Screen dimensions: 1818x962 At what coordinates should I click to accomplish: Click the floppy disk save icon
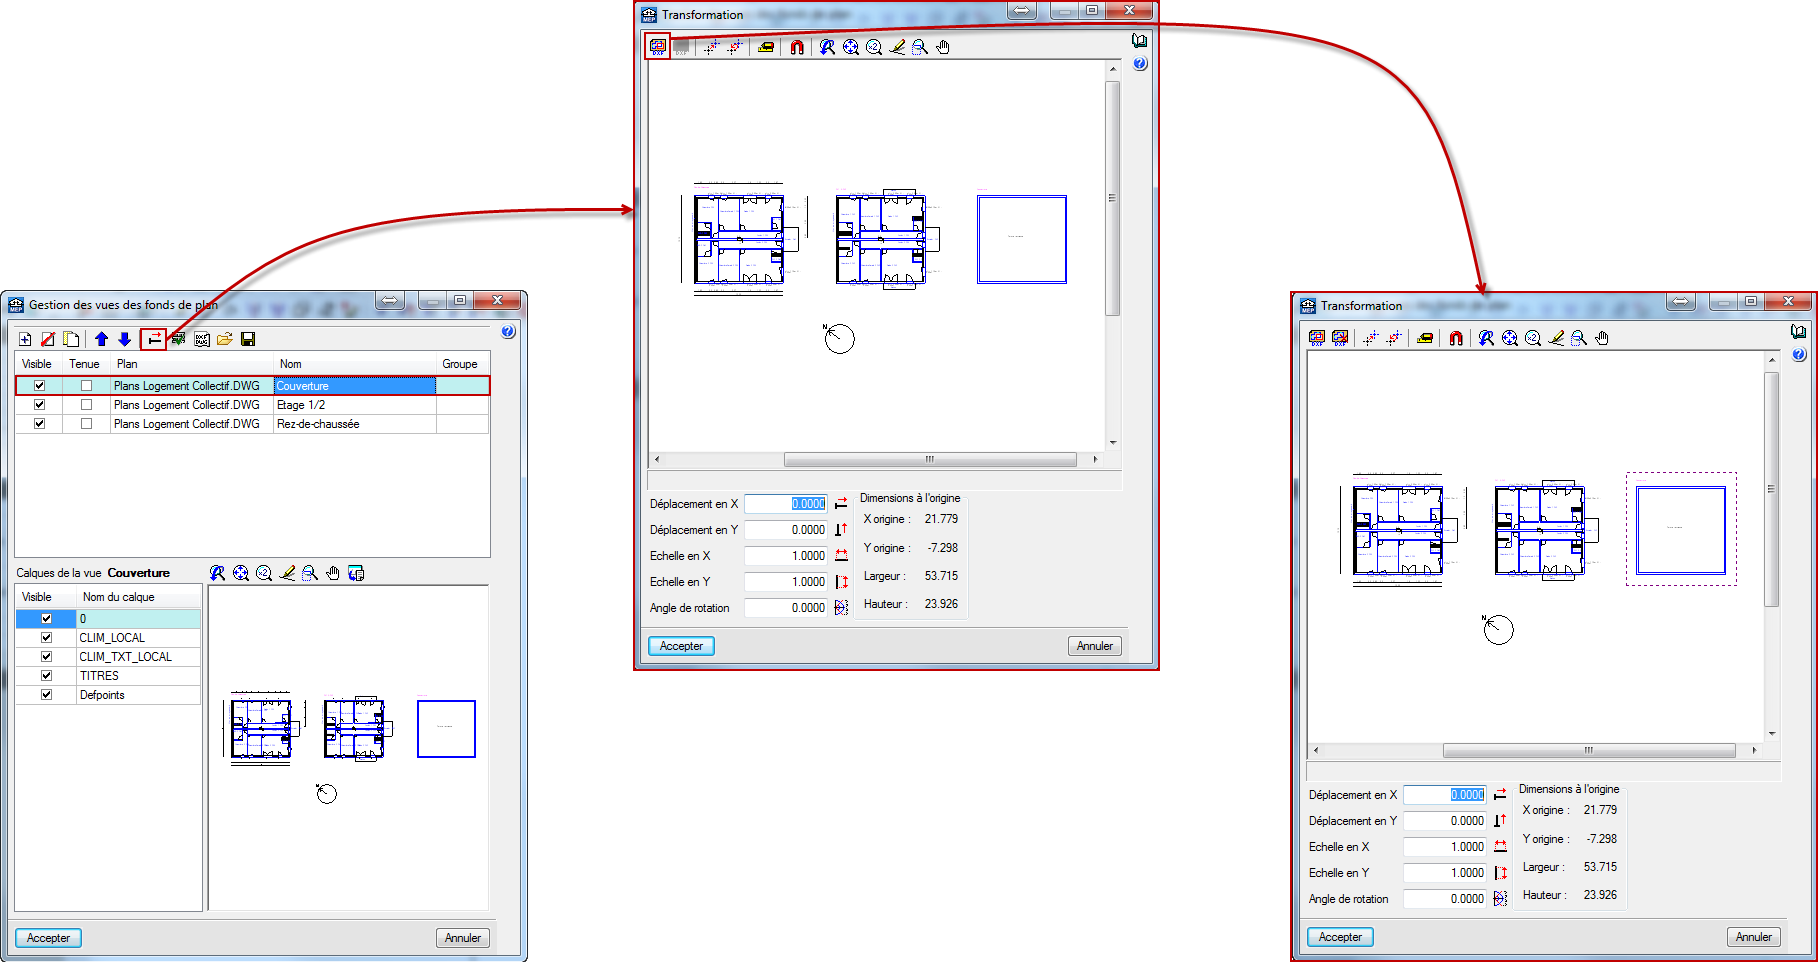pos(248,339)
